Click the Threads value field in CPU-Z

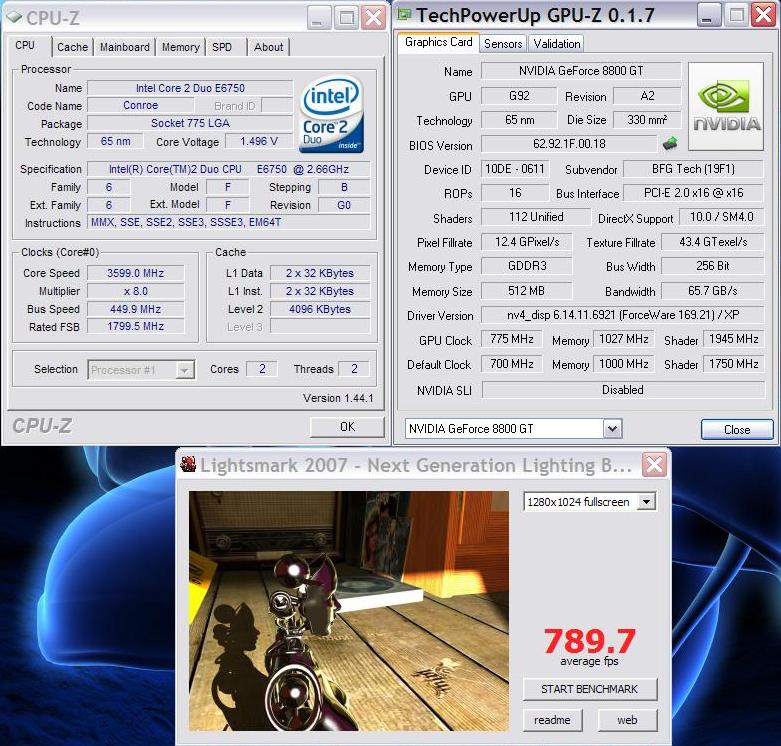[354, 369]
